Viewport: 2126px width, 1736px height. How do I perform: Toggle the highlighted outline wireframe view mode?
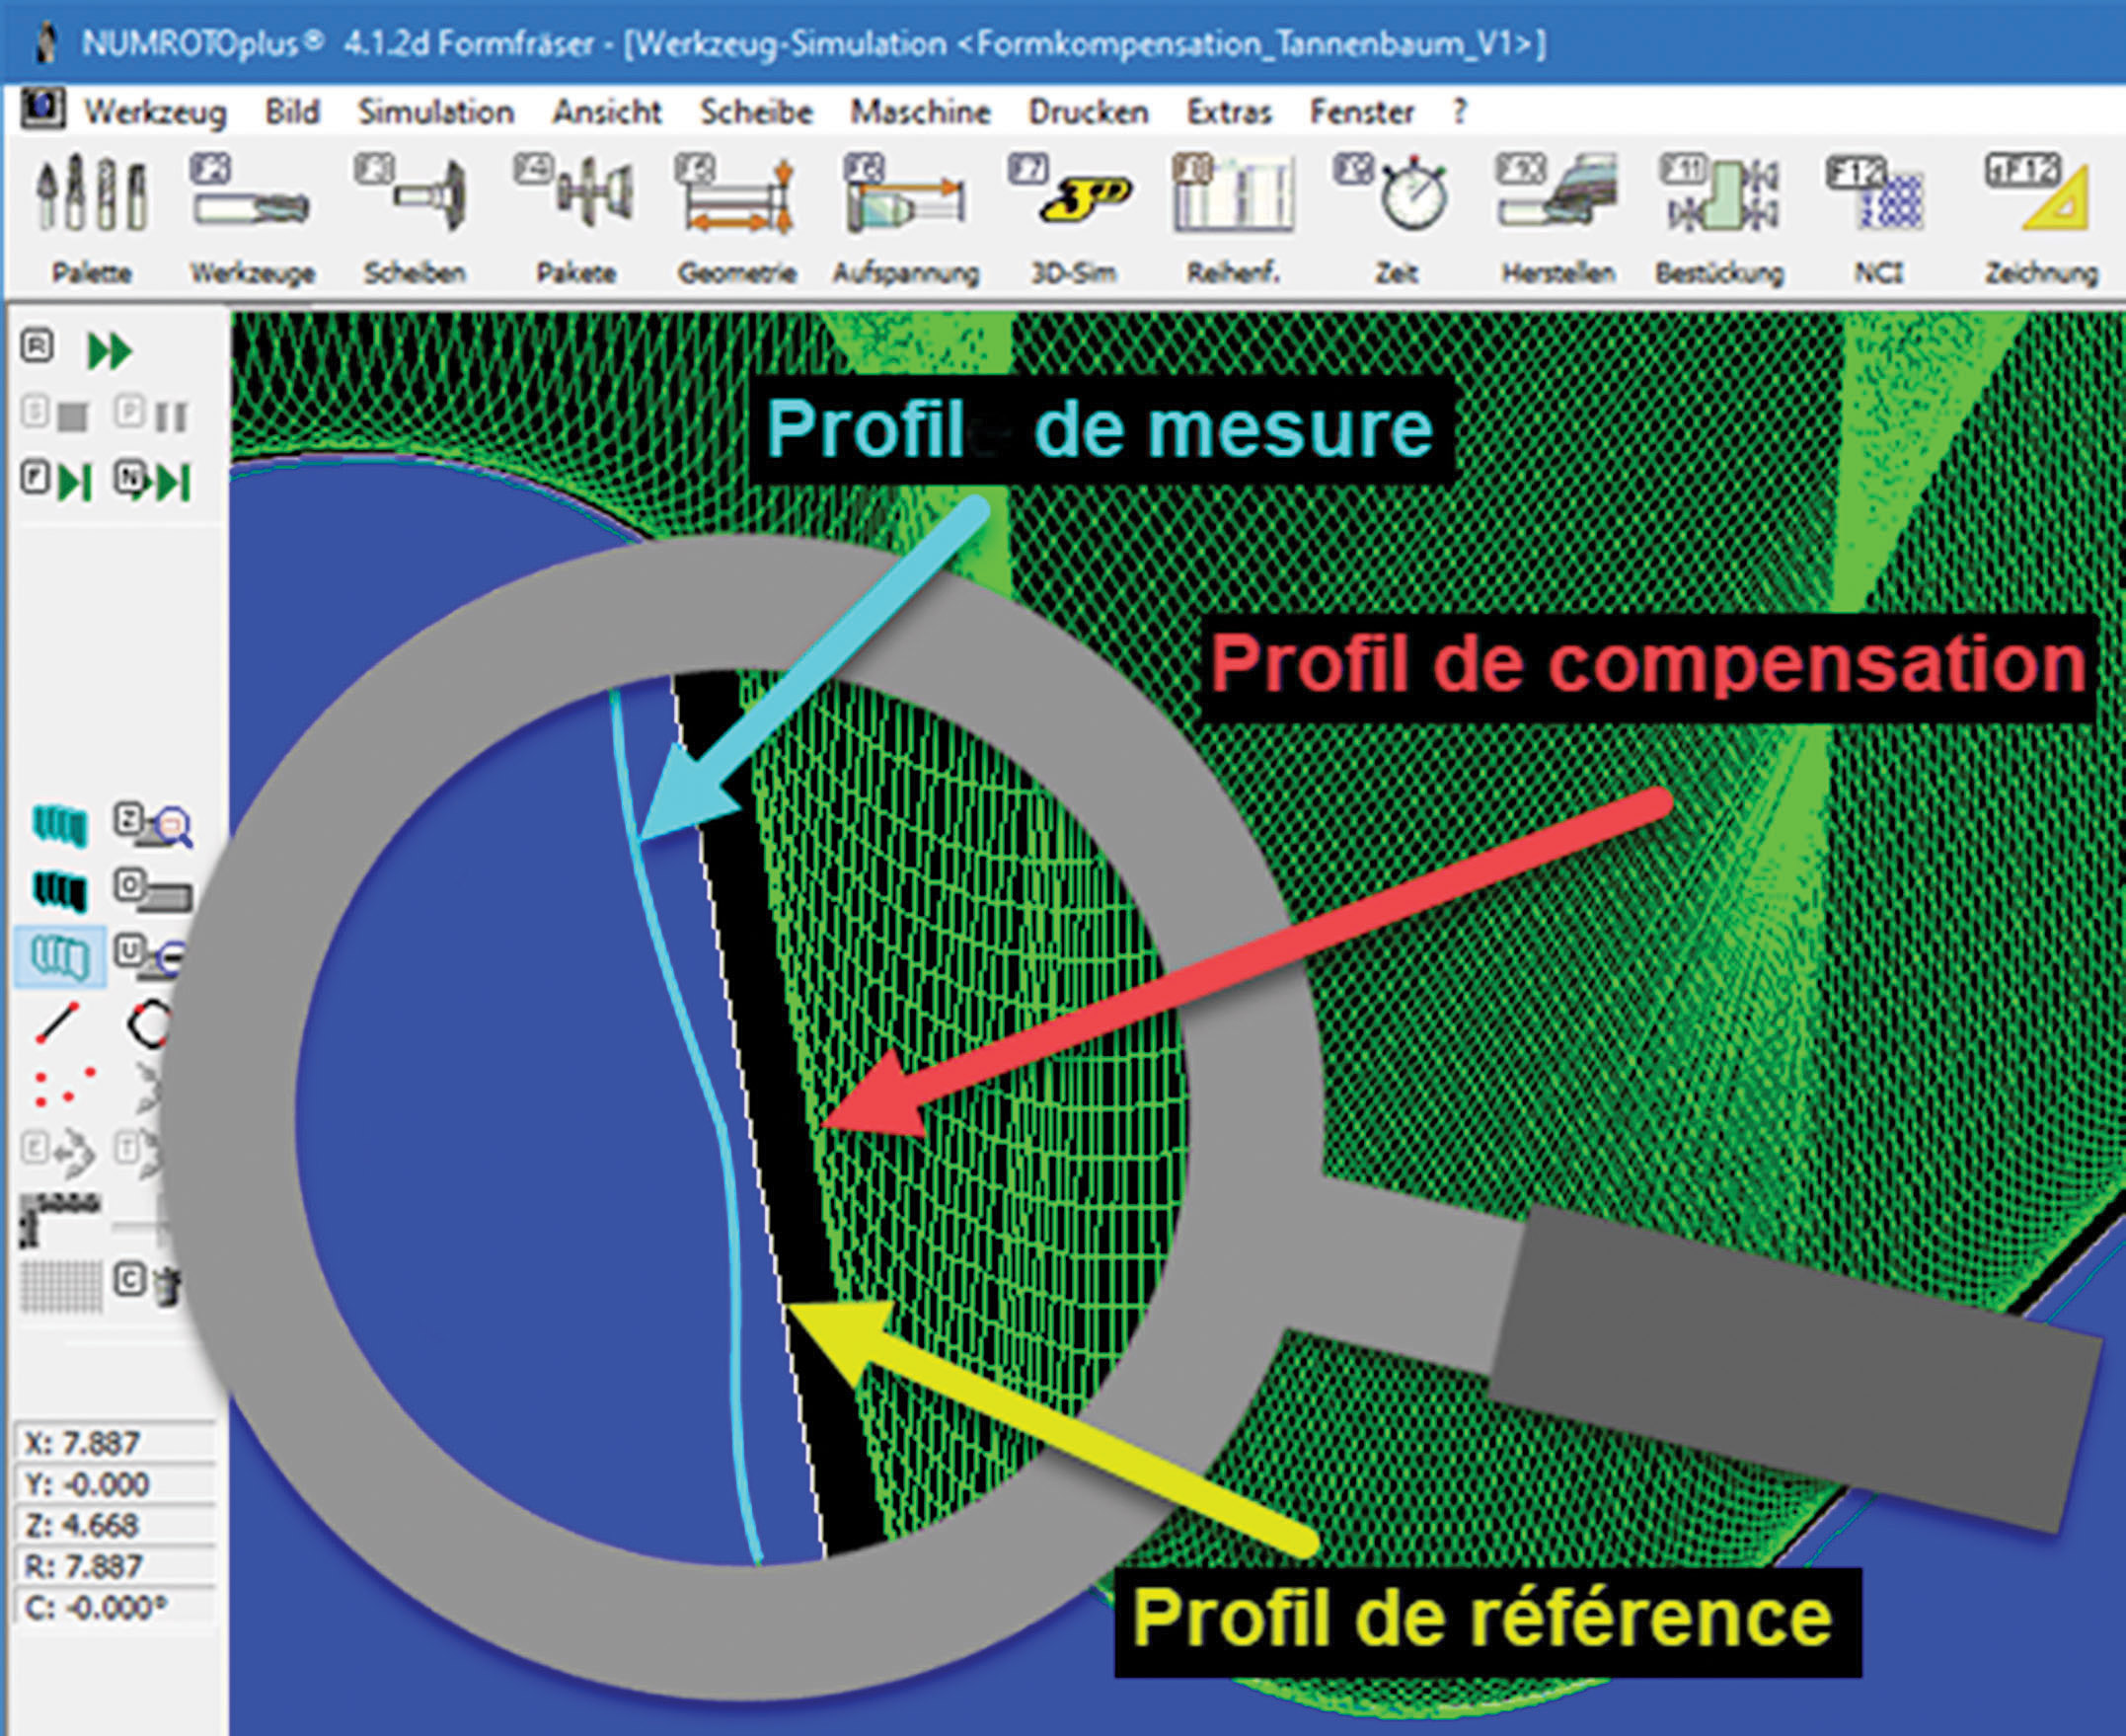coord(61,957)
